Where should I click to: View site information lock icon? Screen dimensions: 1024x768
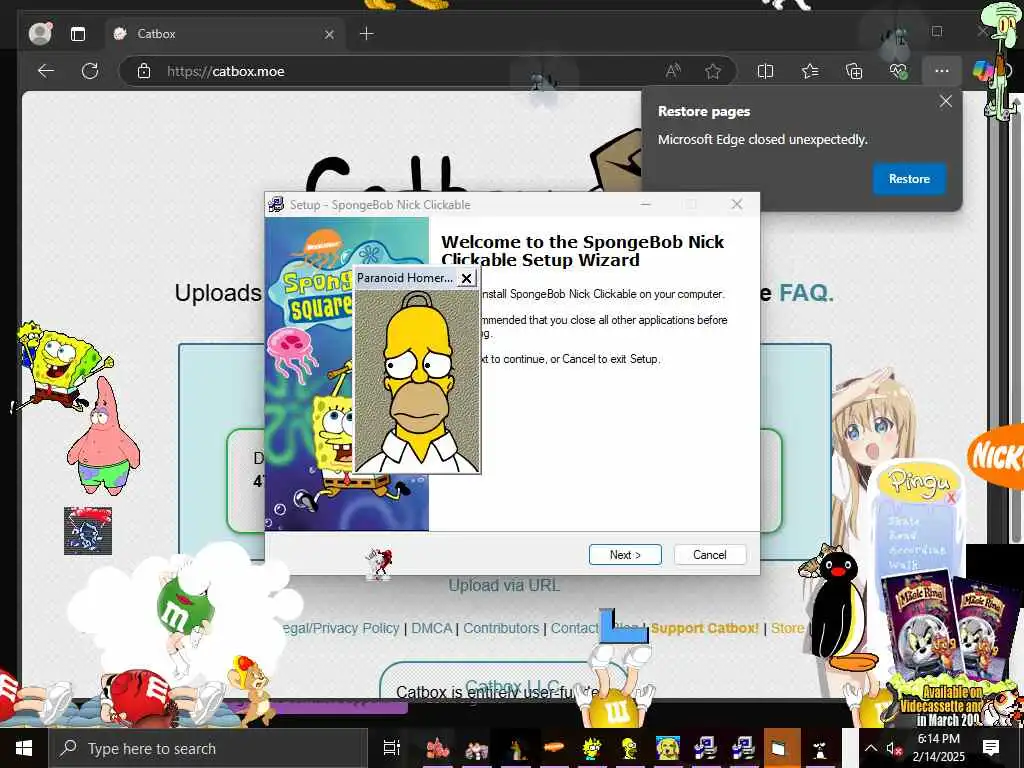coord(144,71)
